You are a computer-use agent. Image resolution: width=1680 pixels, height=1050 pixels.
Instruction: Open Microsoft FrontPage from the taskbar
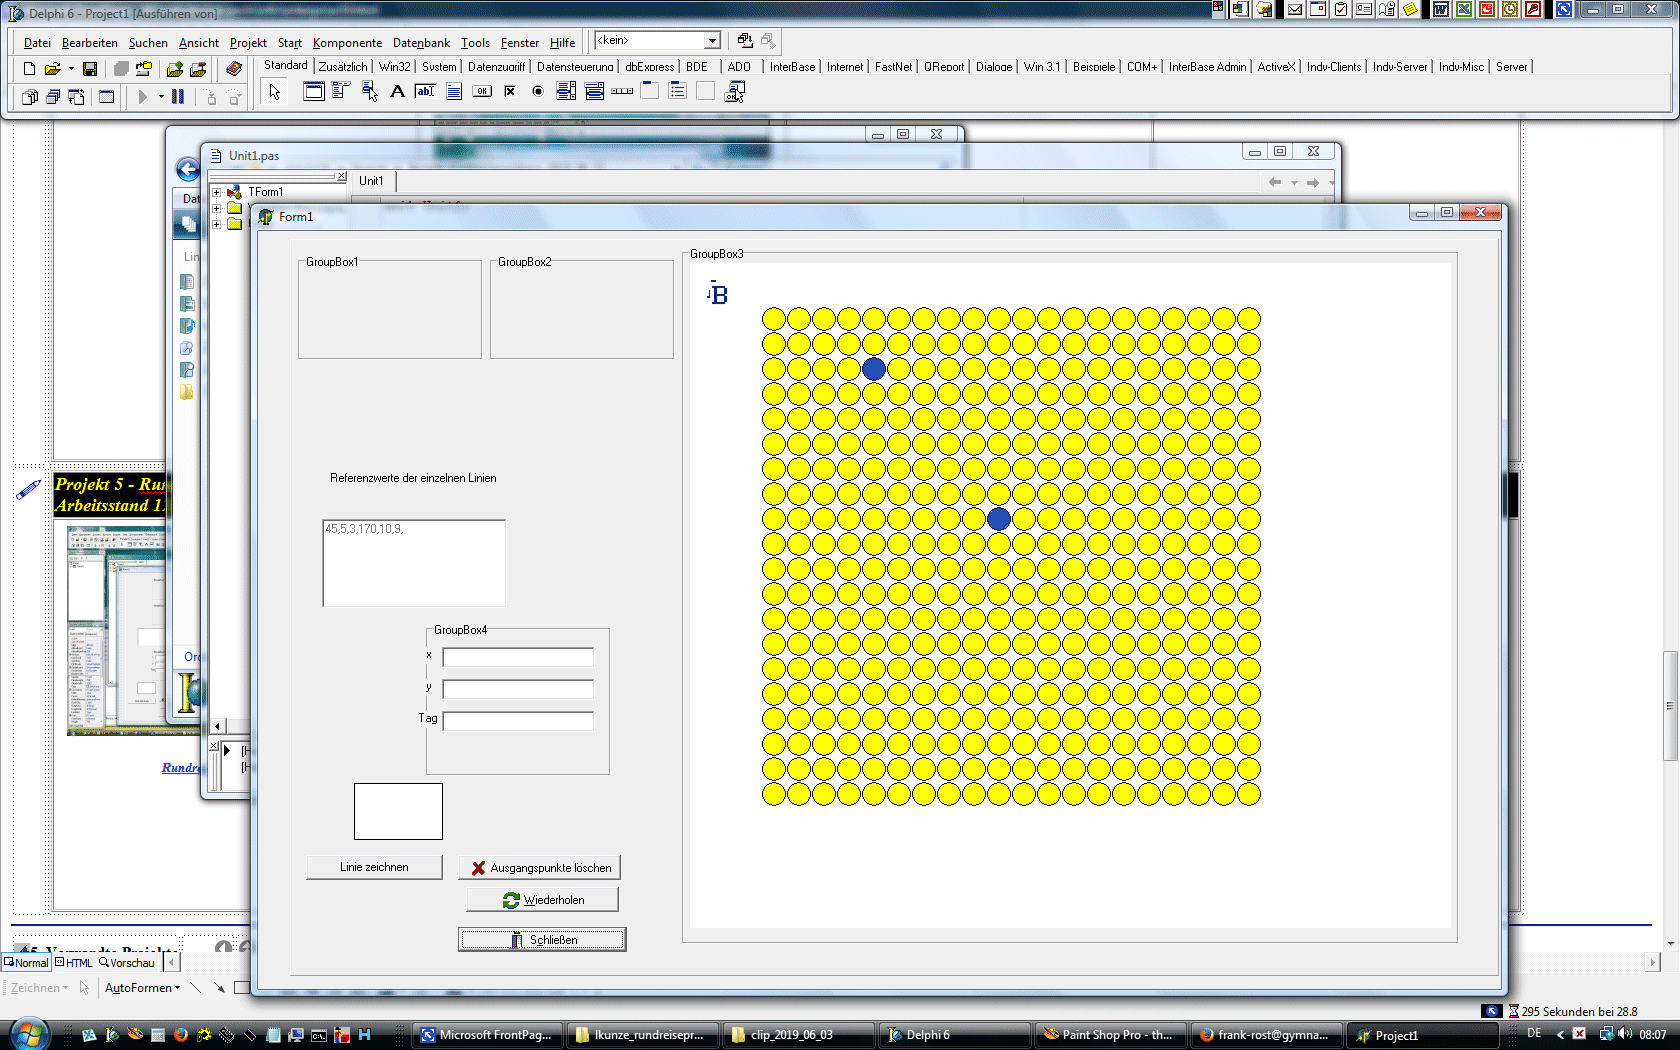[487, 1035]
